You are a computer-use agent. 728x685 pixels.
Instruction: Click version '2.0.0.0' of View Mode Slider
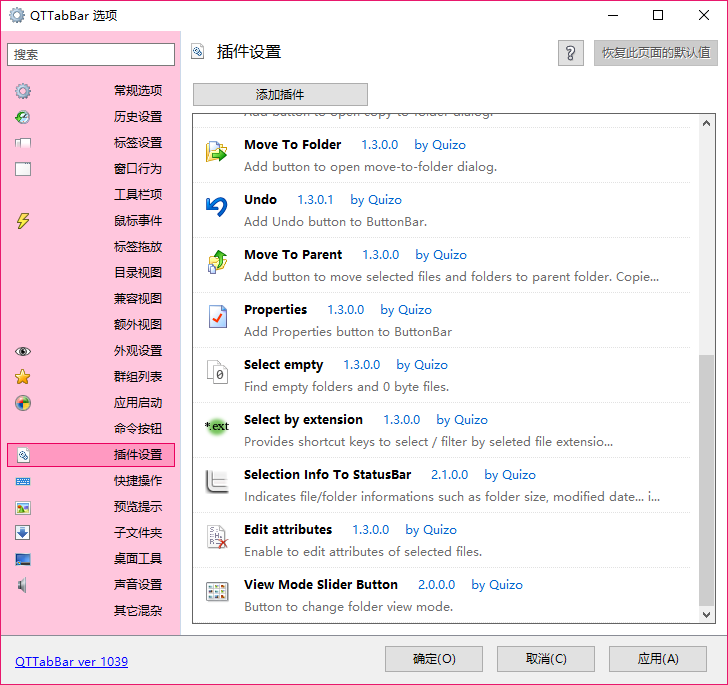pos(436,585)
